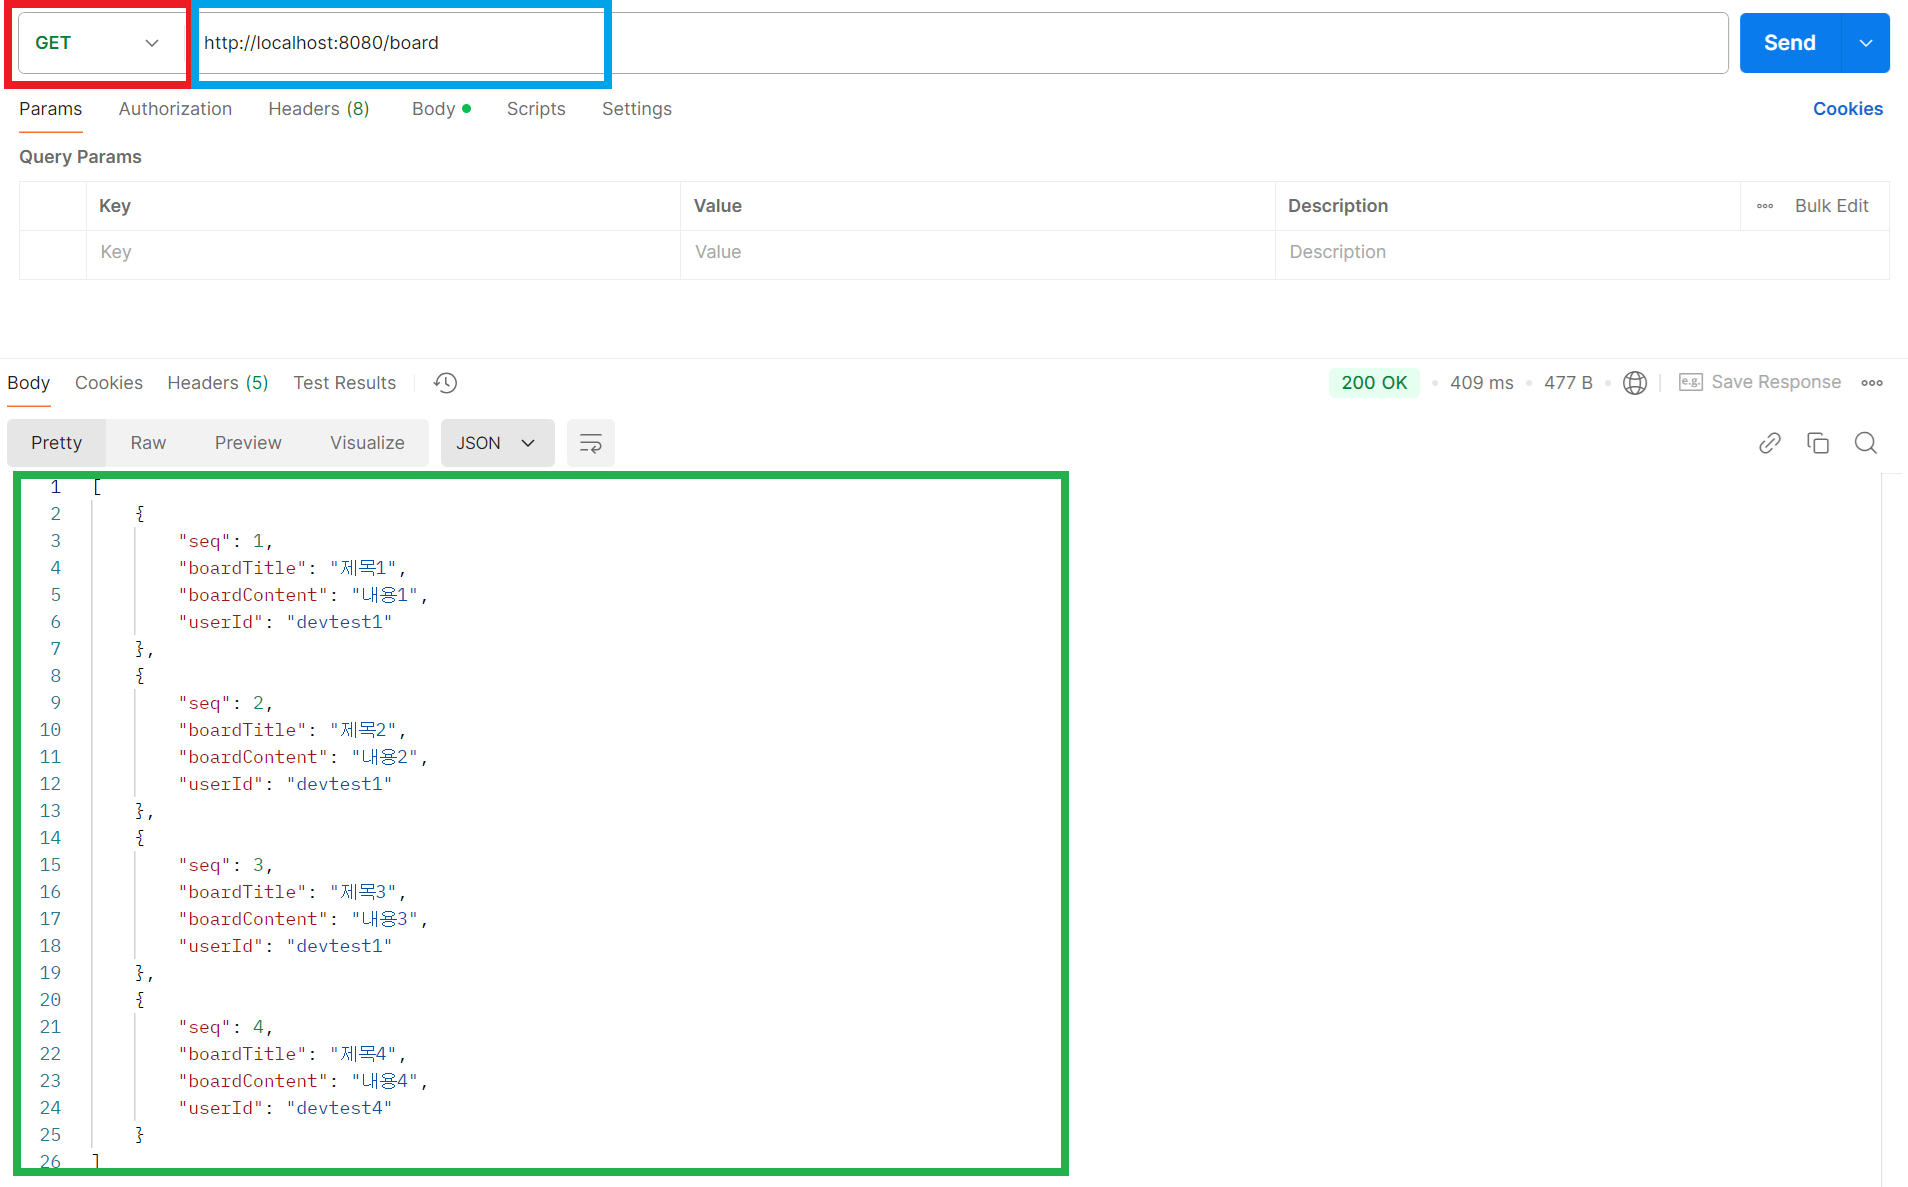
Task: Click the Query Params heading
Action: point(80,157)
